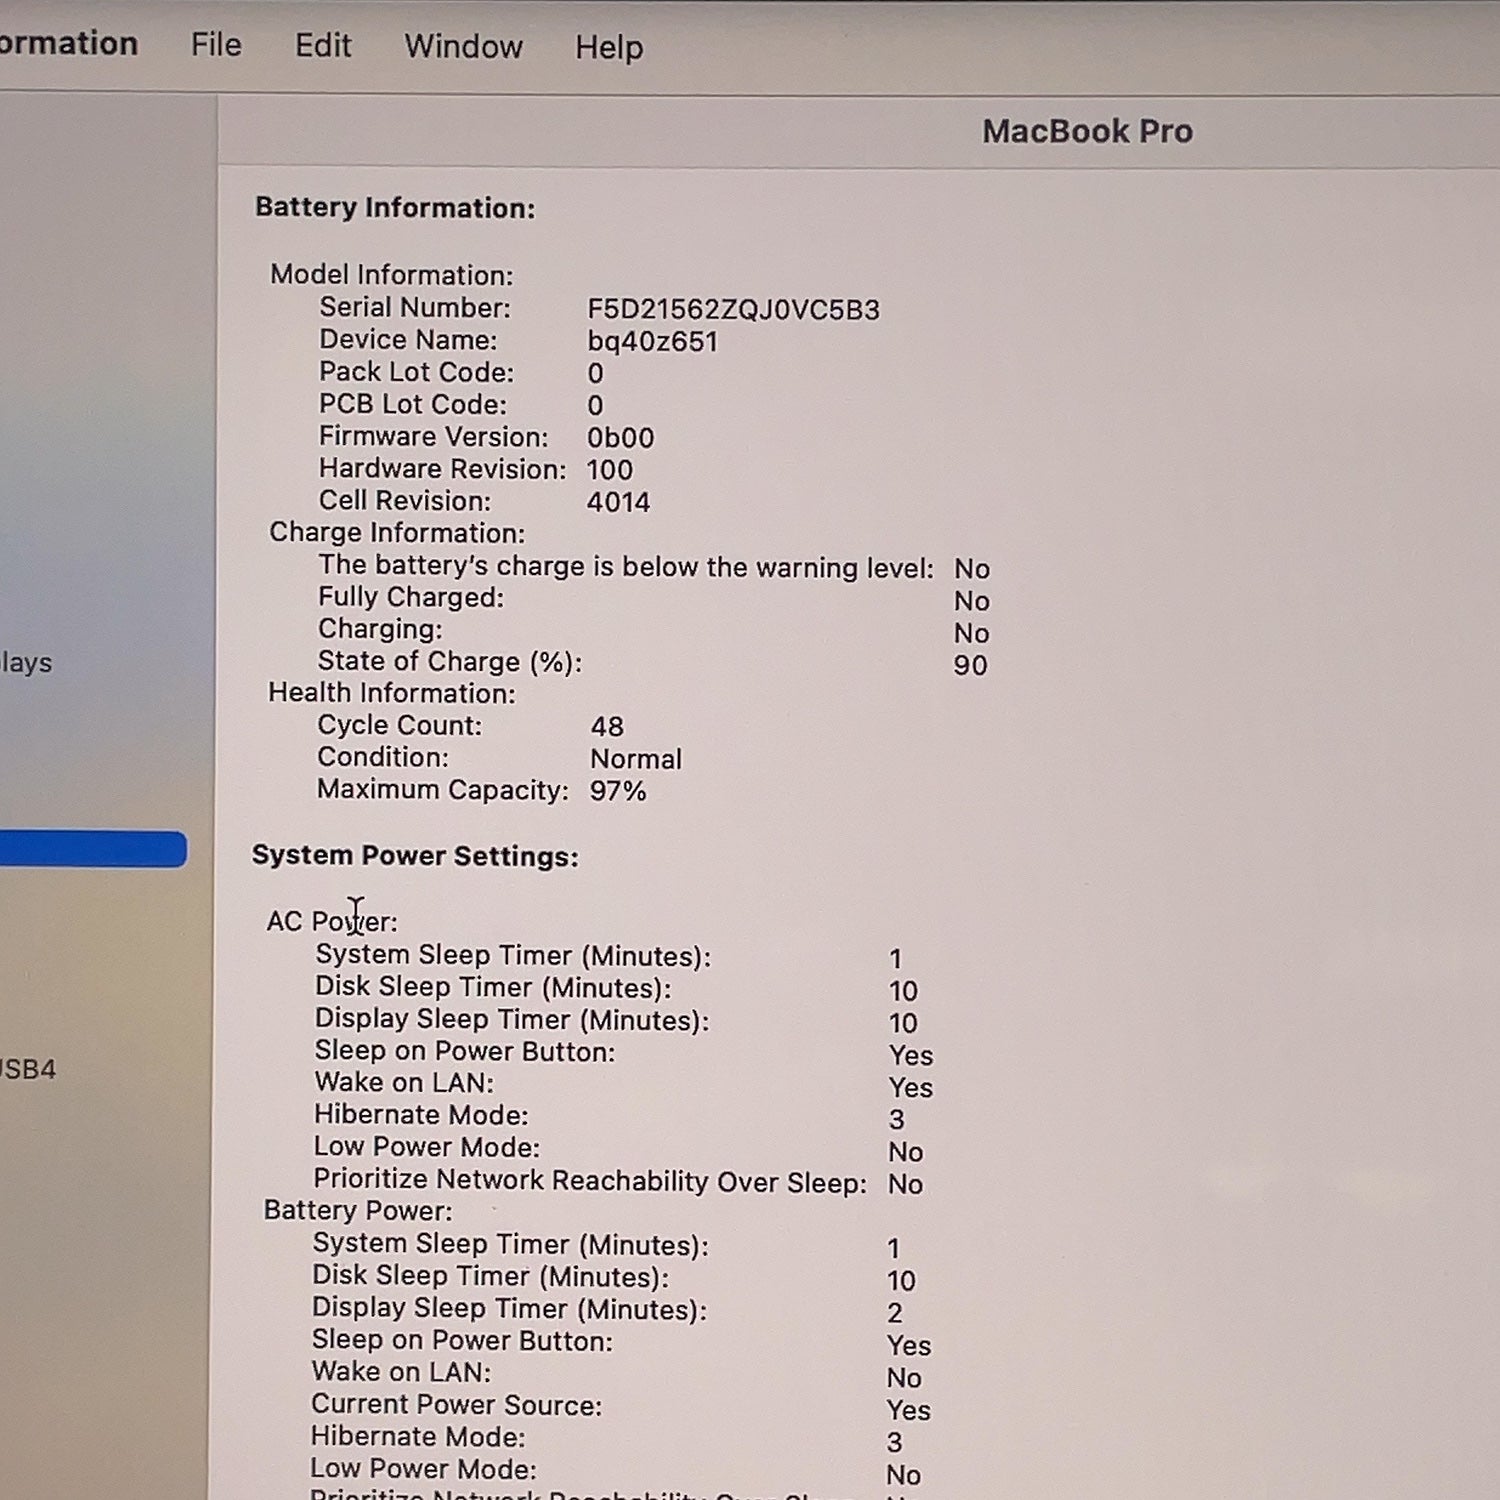Click the battery charge warning level line
The image size is (1500, 1500).
click(x=626, y=567)
